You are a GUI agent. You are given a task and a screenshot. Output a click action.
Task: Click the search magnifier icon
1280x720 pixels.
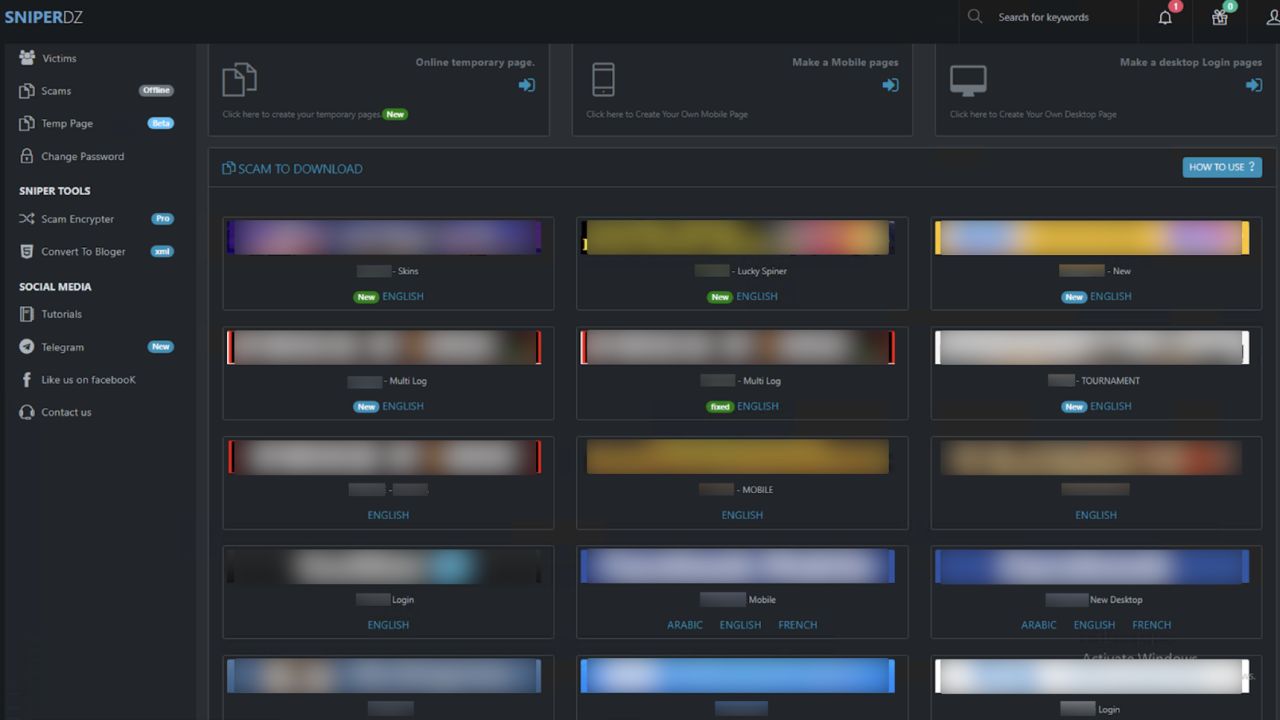[x=975, y=16]
